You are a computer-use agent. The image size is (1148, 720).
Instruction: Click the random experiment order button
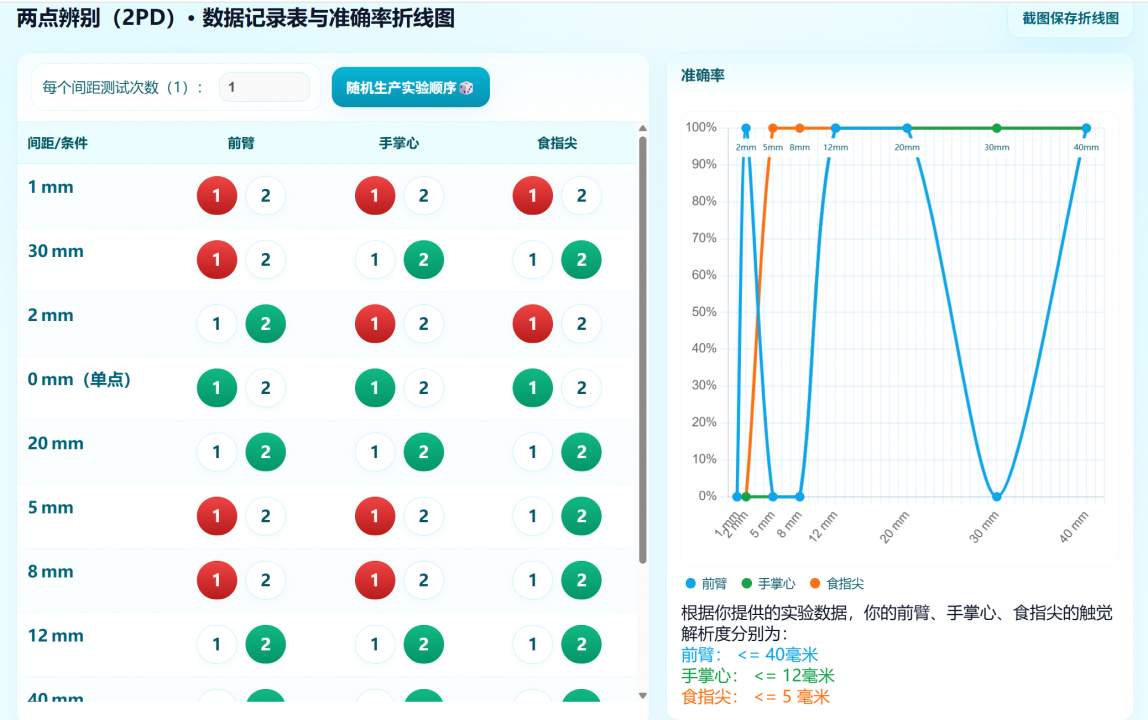tap(410, 88)
